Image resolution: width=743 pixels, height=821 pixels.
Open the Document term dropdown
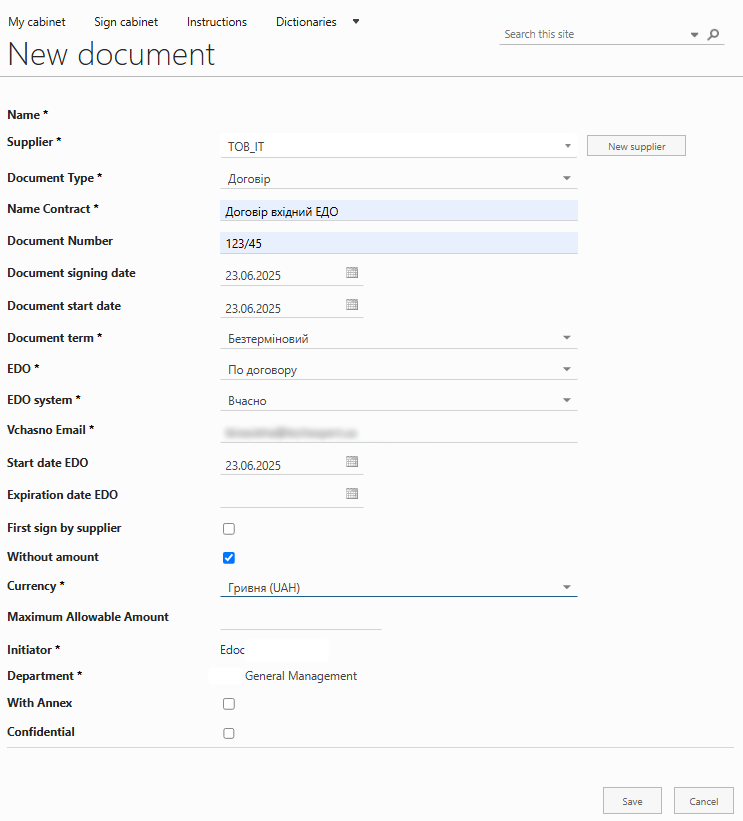click(x=398, y=338)
